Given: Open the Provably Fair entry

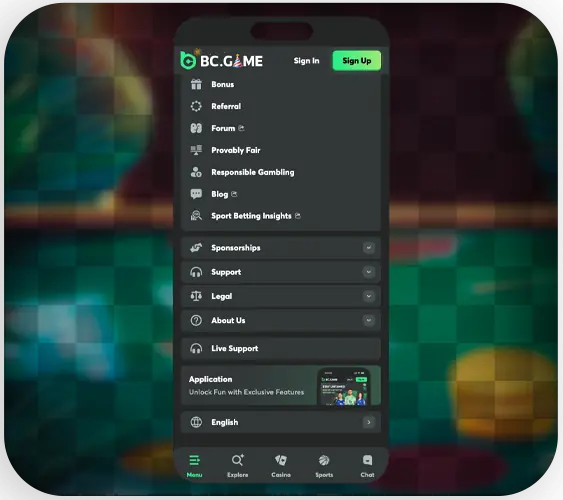Looking at the screenshot, I should pyautogui.click(x=236, y=150).
